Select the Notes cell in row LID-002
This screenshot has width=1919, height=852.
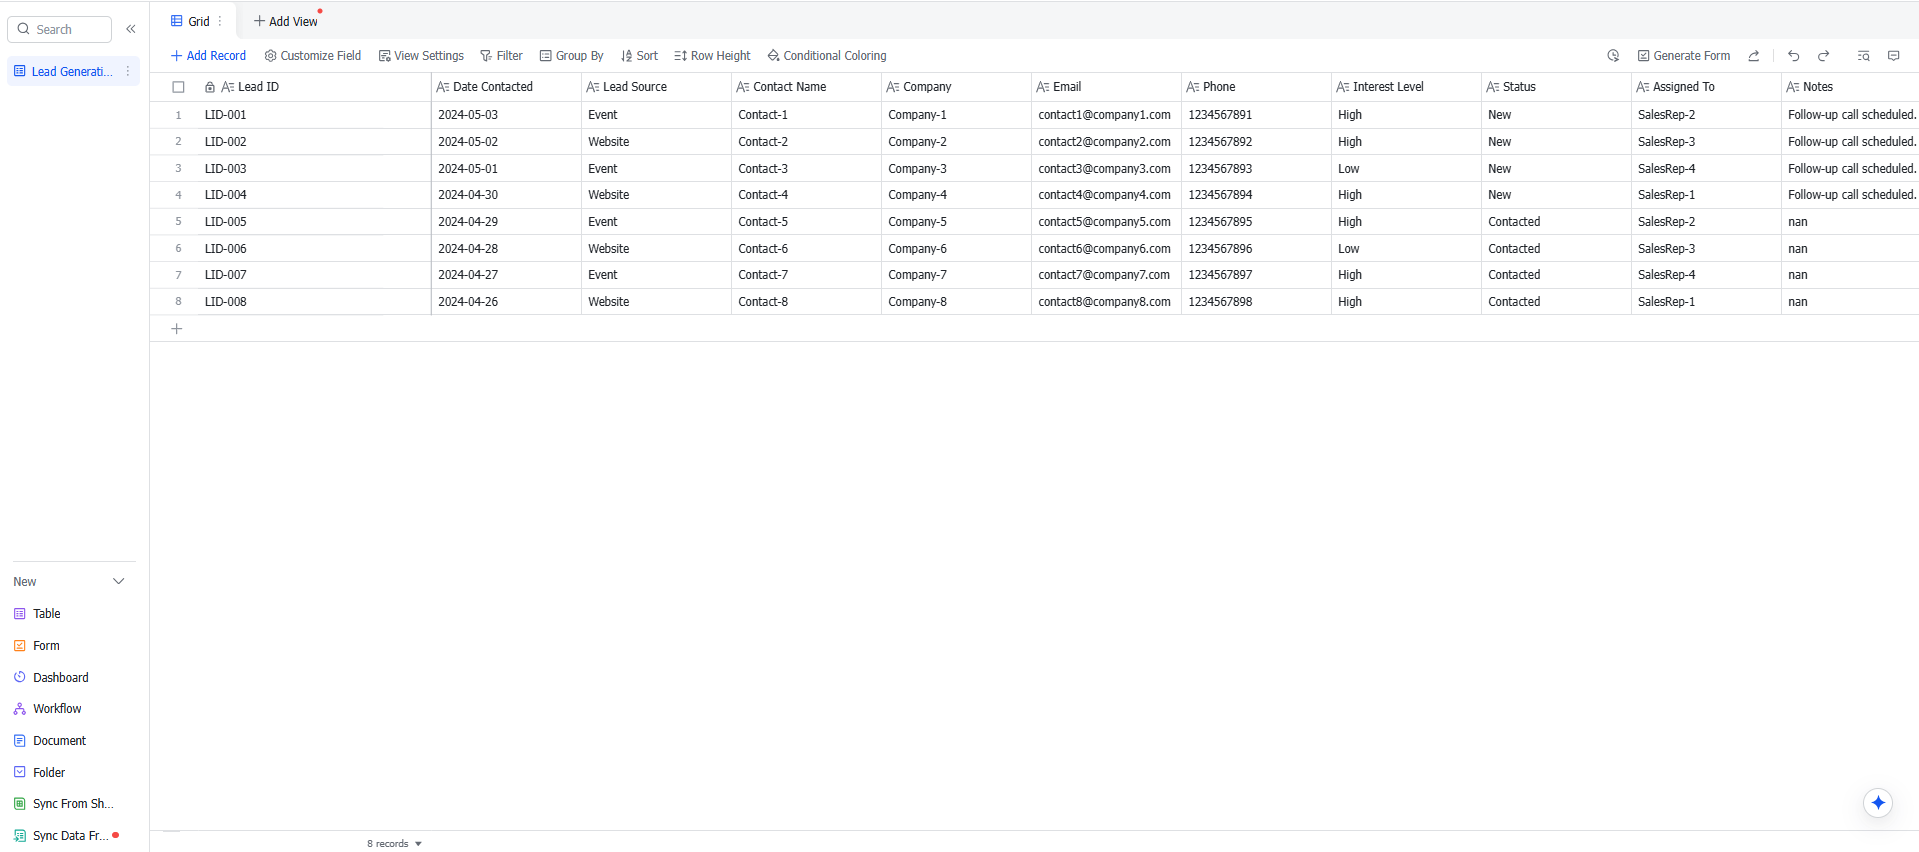1850,142
